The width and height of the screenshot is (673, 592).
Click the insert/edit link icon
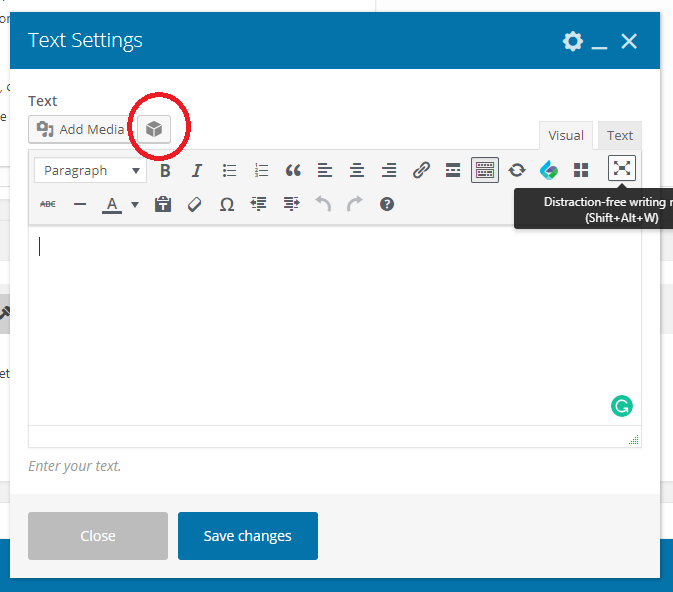(x=421, y=170)
